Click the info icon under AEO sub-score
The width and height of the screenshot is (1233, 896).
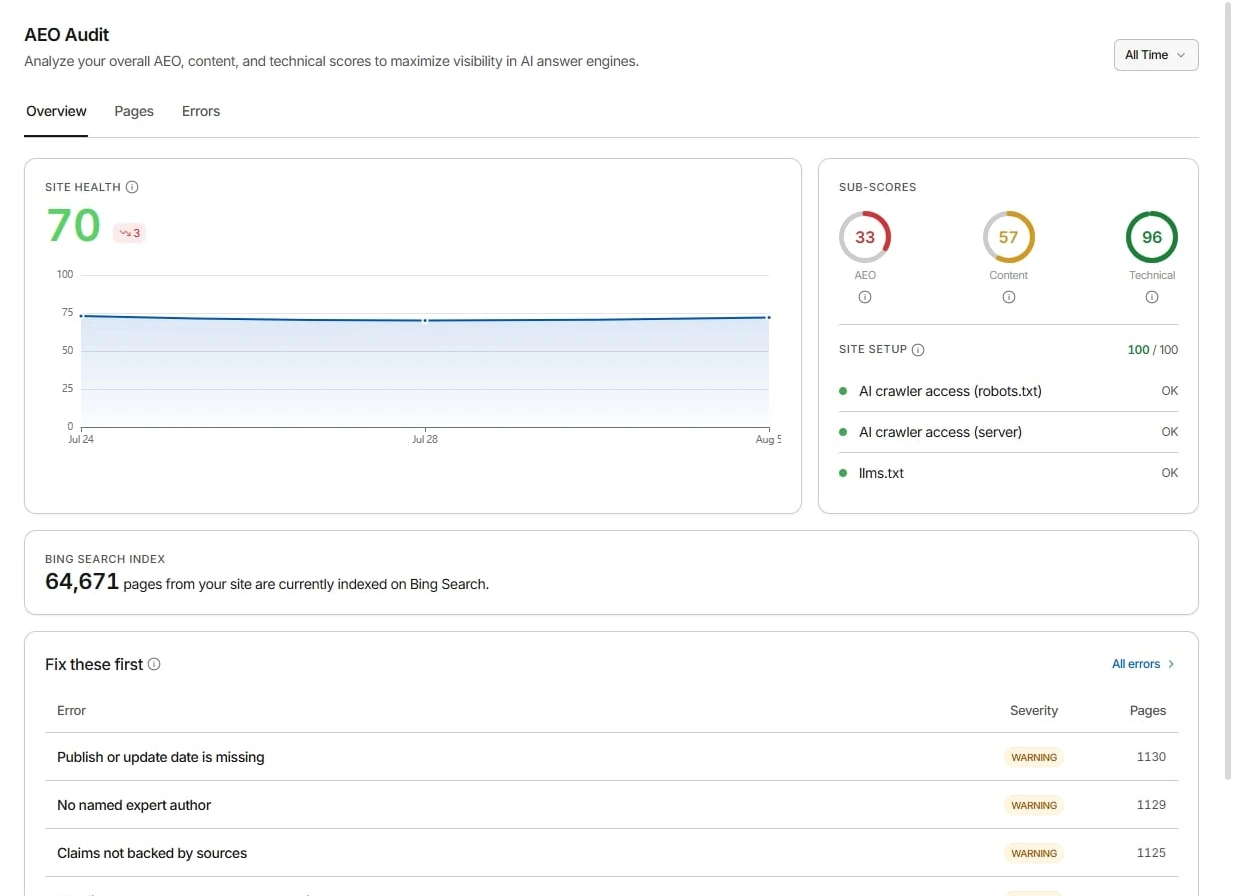pyautogui.click(x=865, y=297)
